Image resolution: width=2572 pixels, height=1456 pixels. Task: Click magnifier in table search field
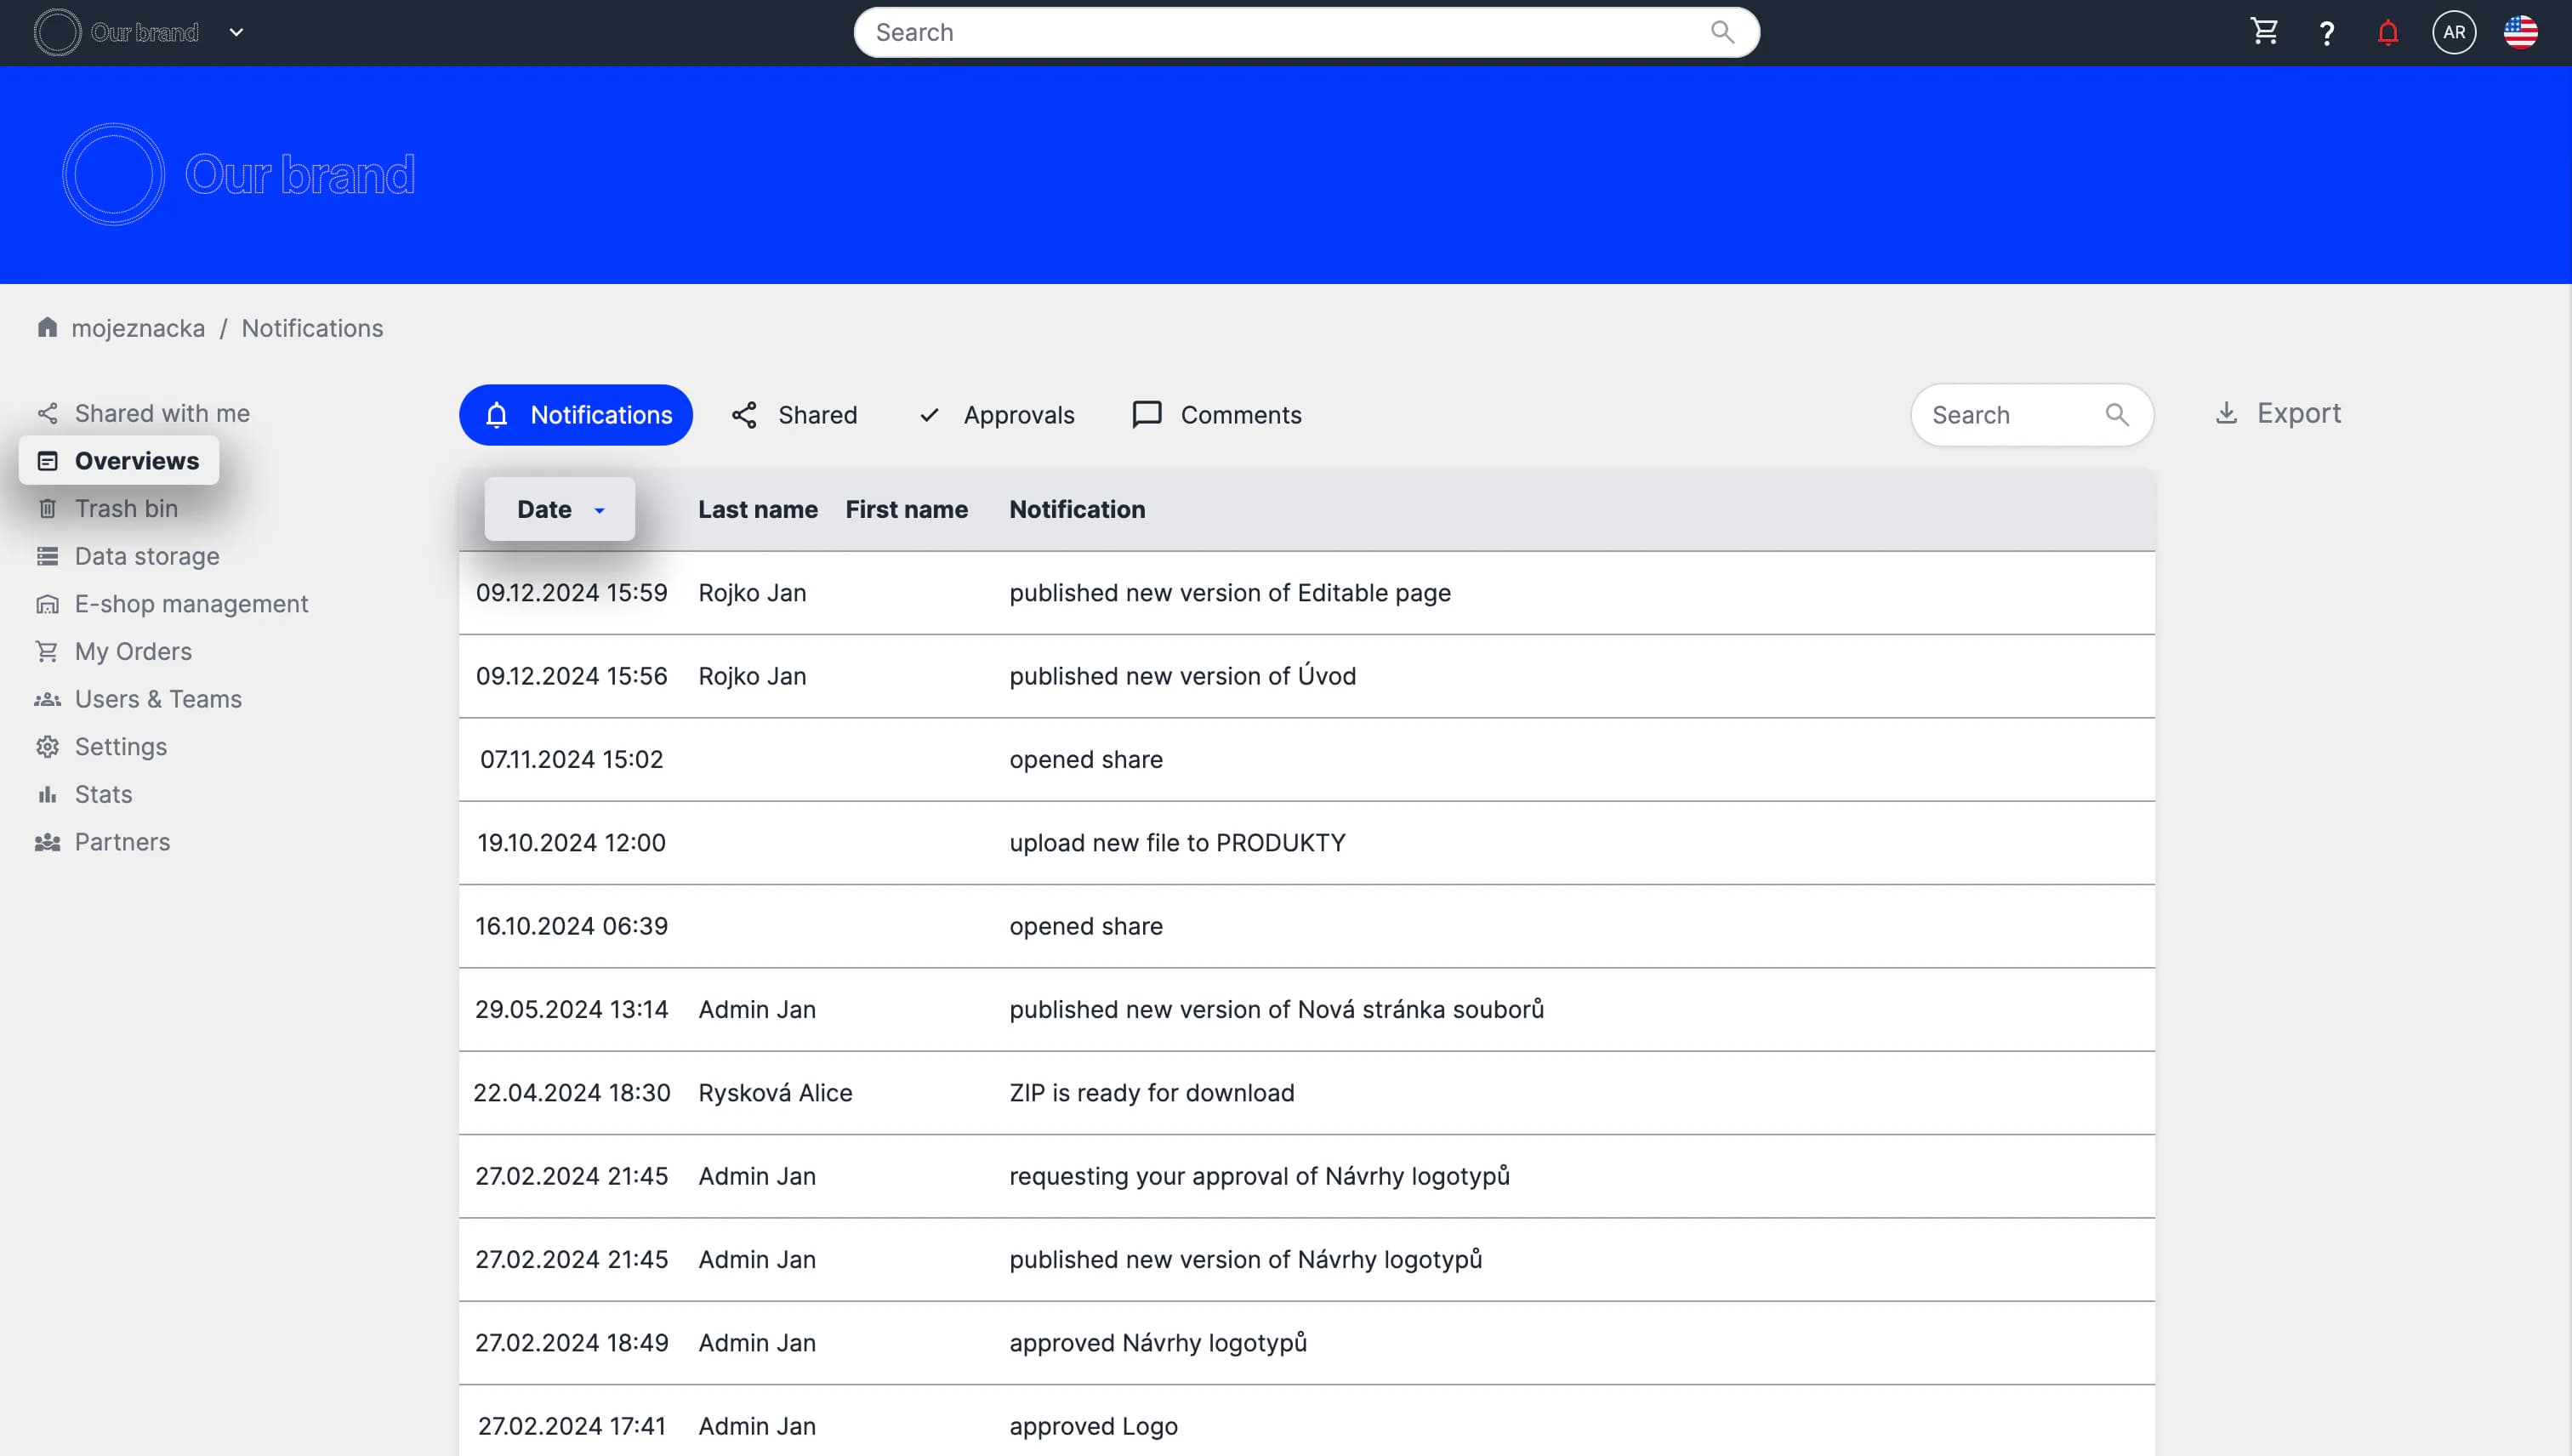pyautogui.click(x=2117, y=414)
